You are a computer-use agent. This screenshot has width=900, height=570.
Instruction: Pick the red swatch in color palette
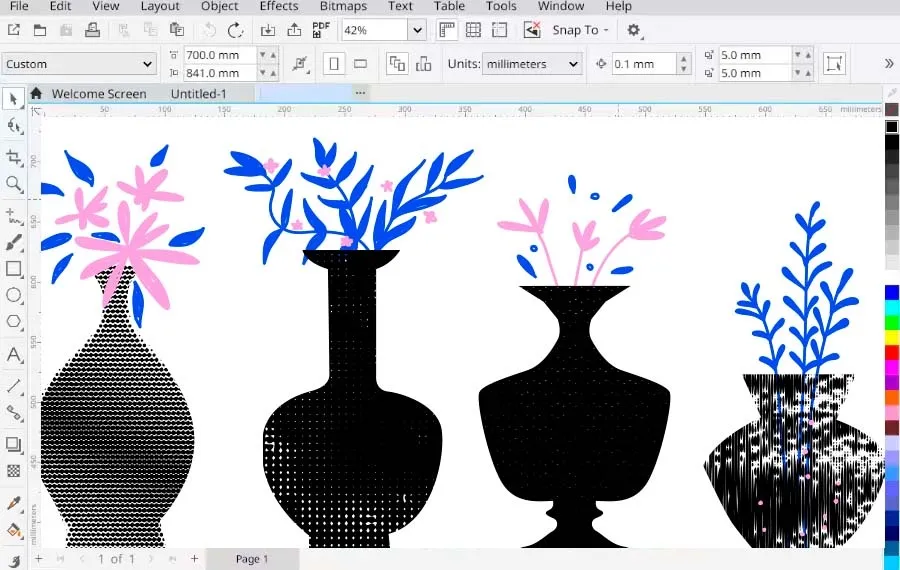tap(892, 353)
